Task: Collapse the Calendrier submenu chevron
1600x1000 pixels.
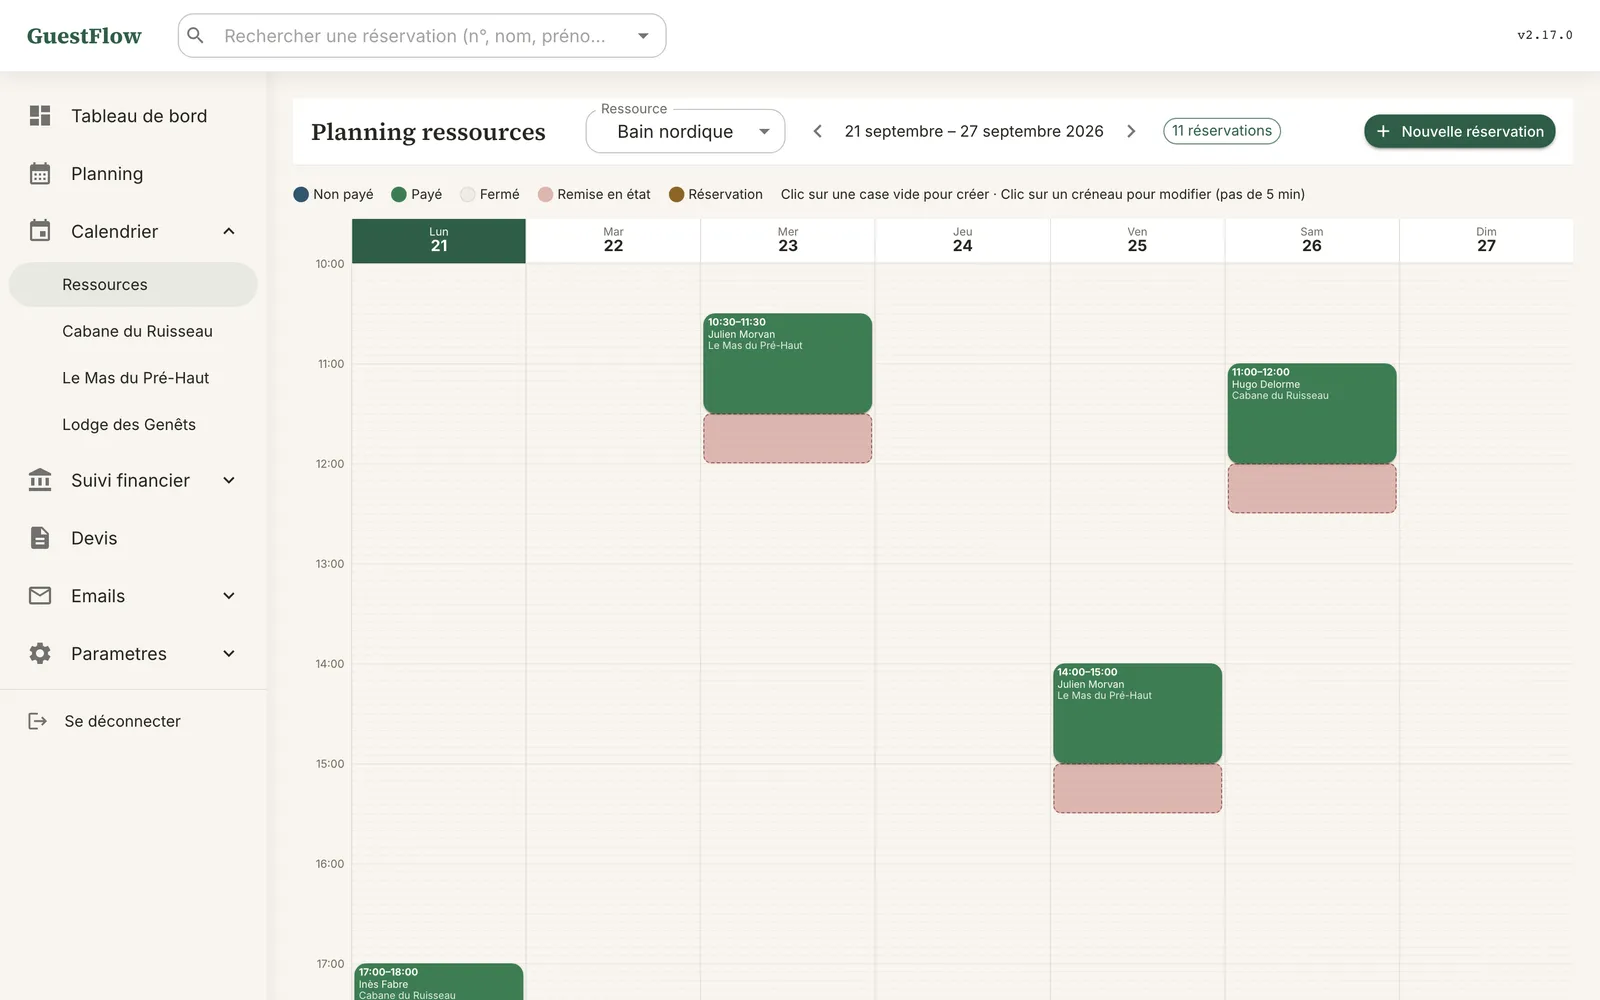Action: [x=229, y=232]
